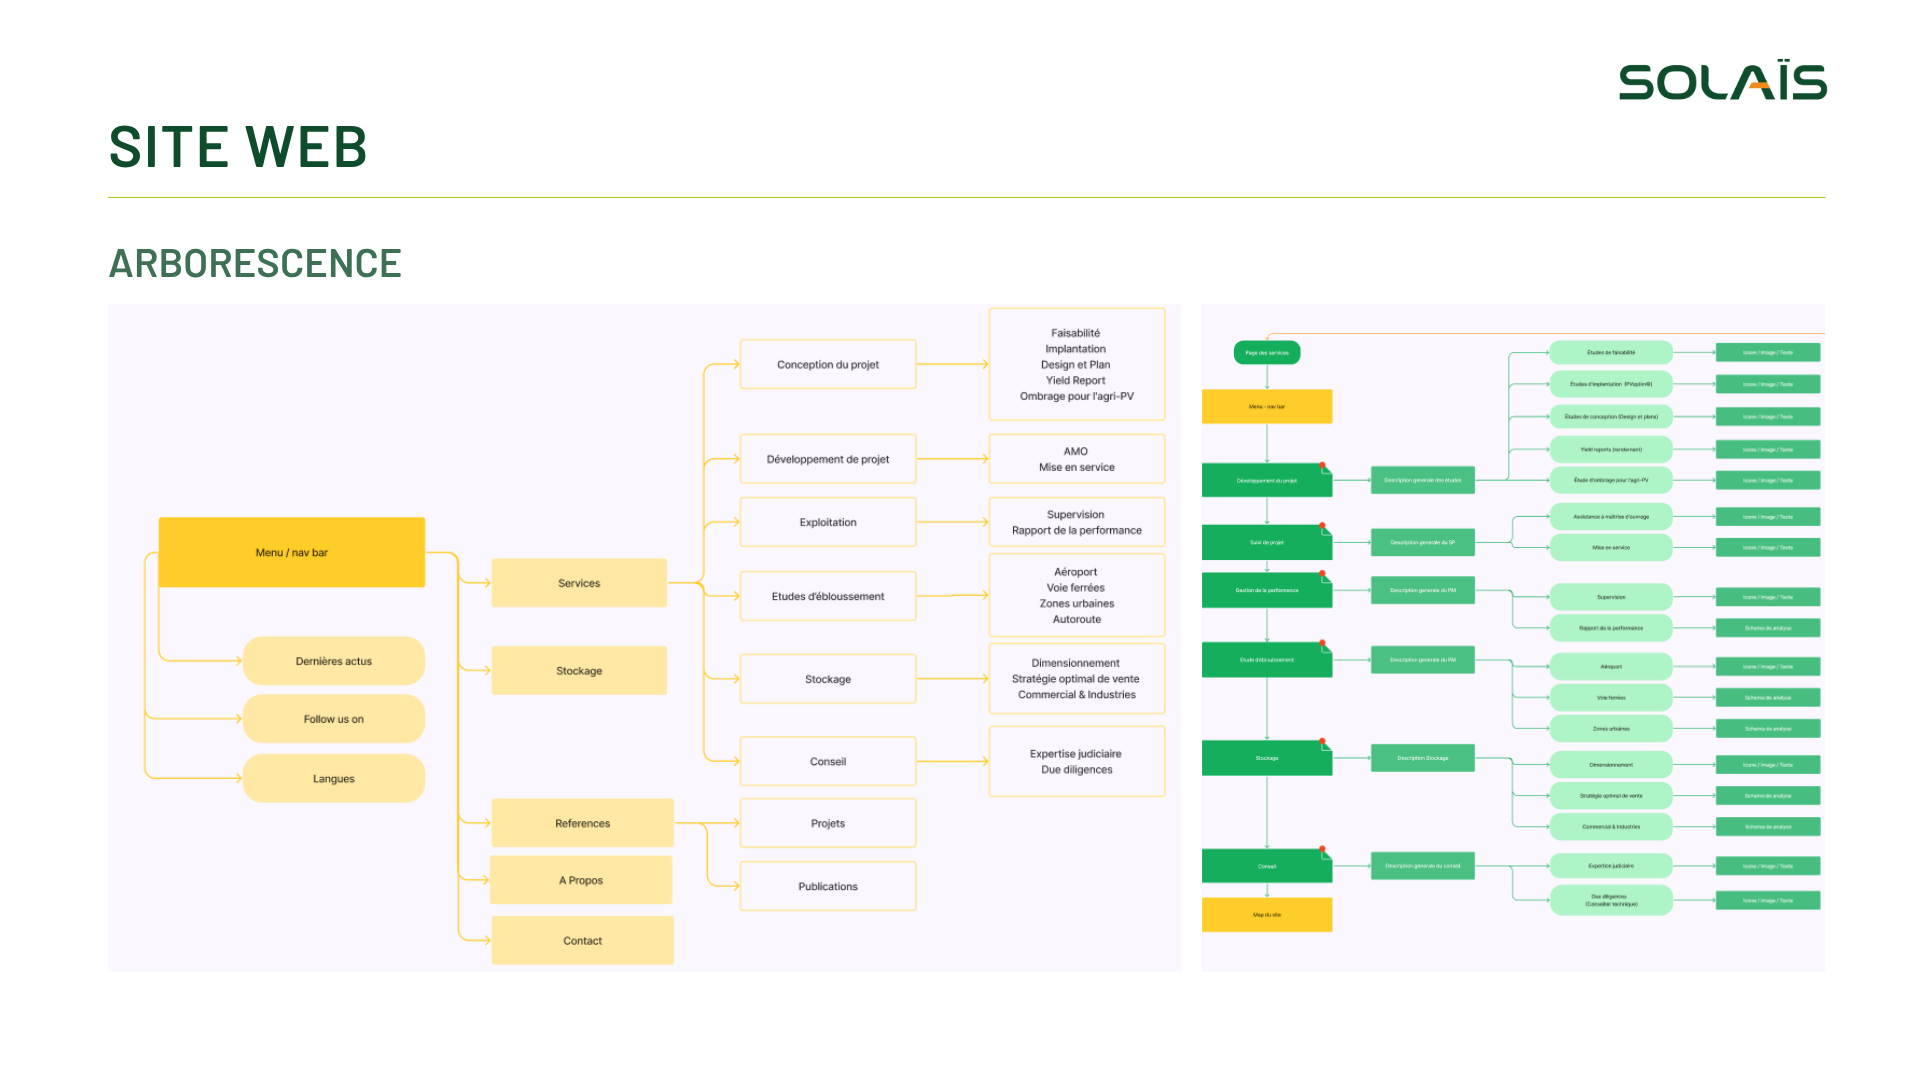Viewport: 1920px width, 1080px height.
Task: Click red dot on green Conseil box
Action: point(1322,849)
